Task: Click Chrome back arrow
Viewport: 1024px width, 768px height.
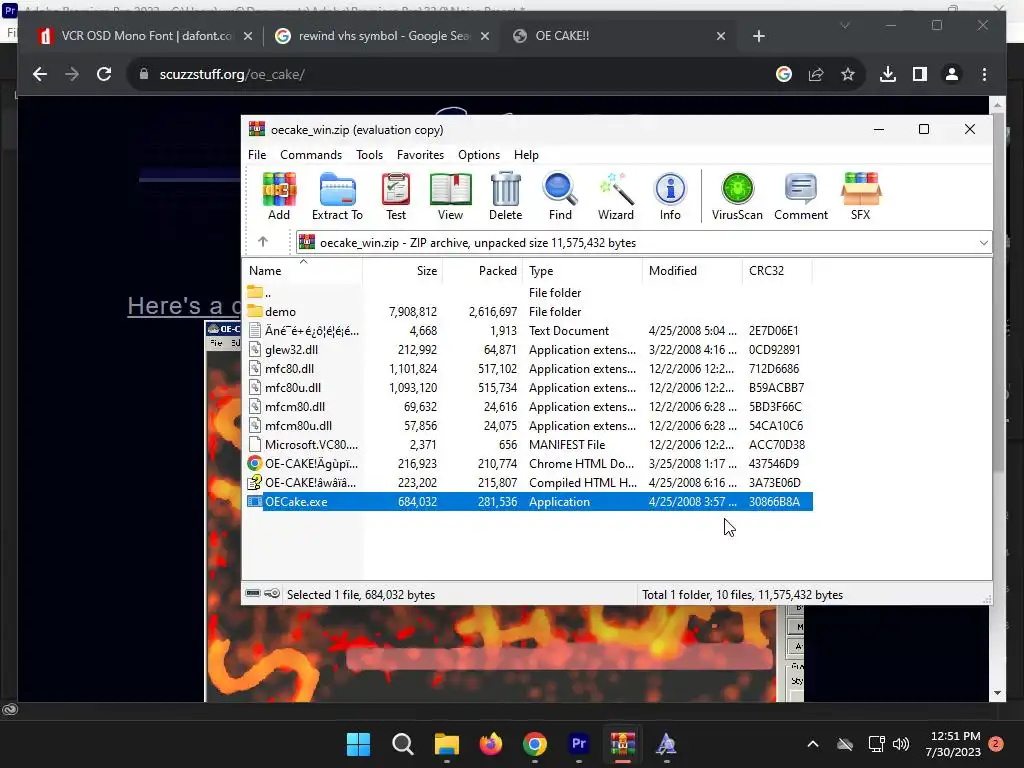Action: point(40,74)
